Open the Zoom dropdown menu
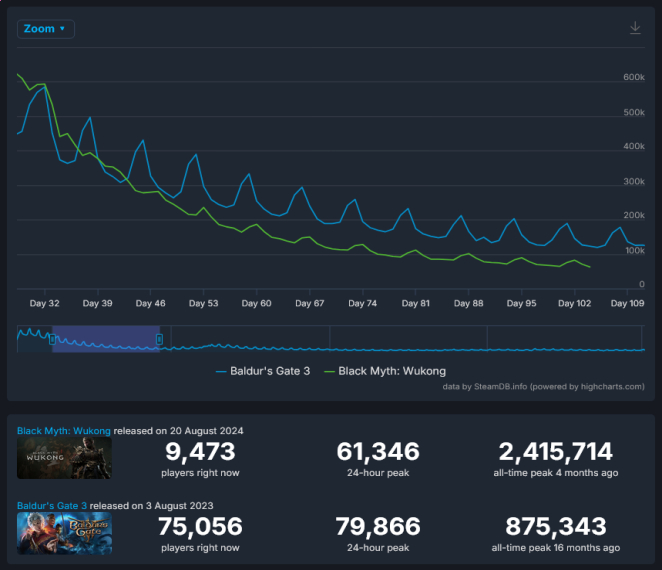 click(x=46, y=29)
